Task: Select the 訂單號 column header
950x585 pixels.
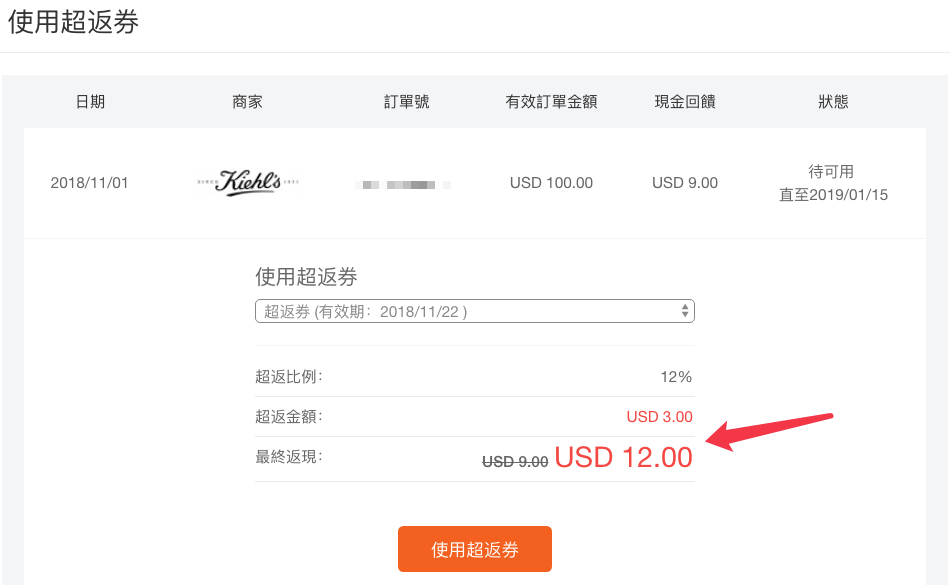Action: (x=407, y=101)
